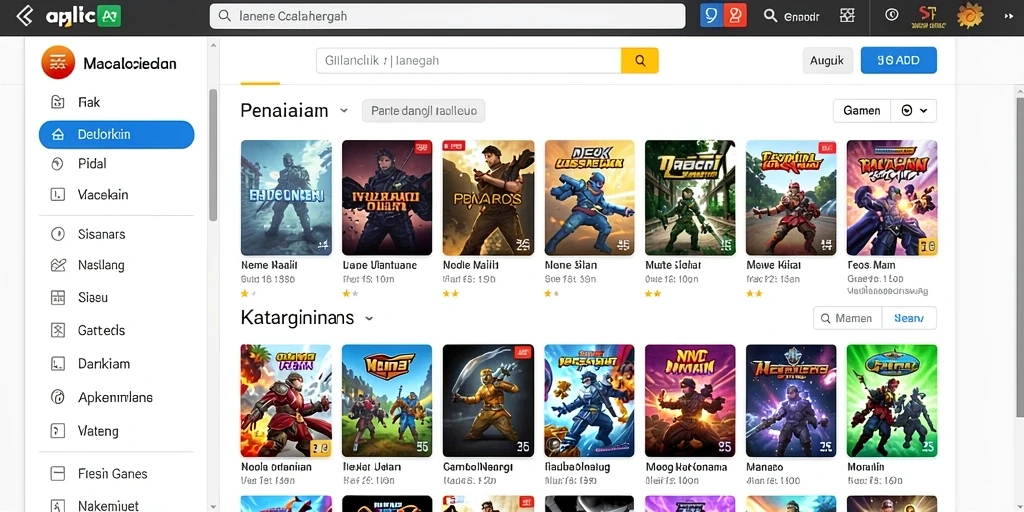Open the Mone Silan game thumbnail

coord(589,197)
